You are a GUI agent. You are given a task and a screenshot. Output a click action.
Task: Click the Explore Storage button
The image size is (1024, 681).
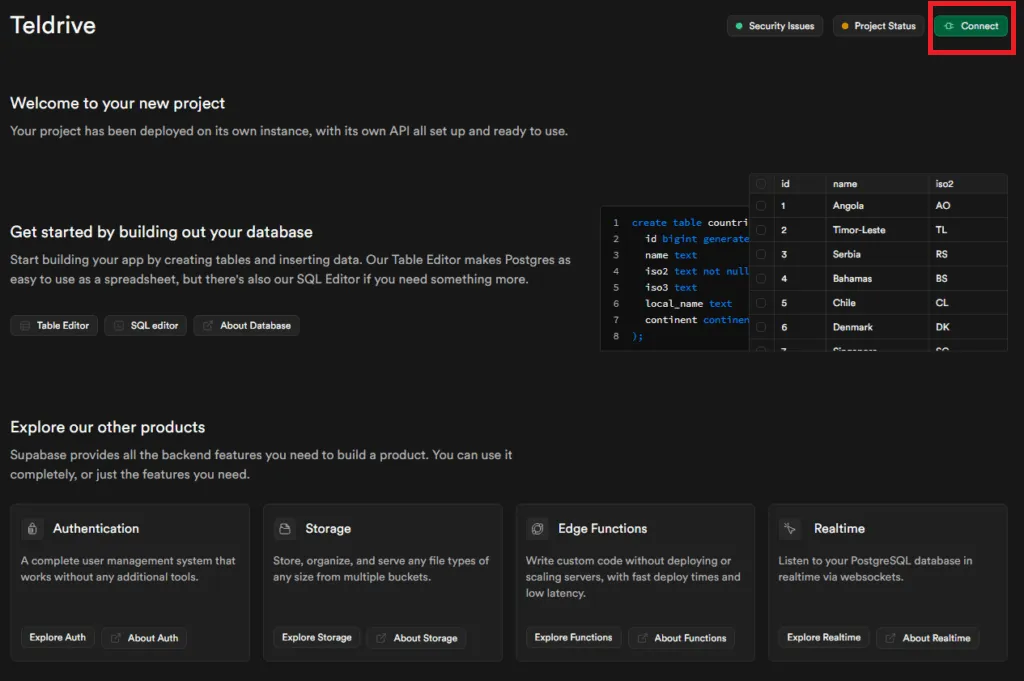point(316,638)
